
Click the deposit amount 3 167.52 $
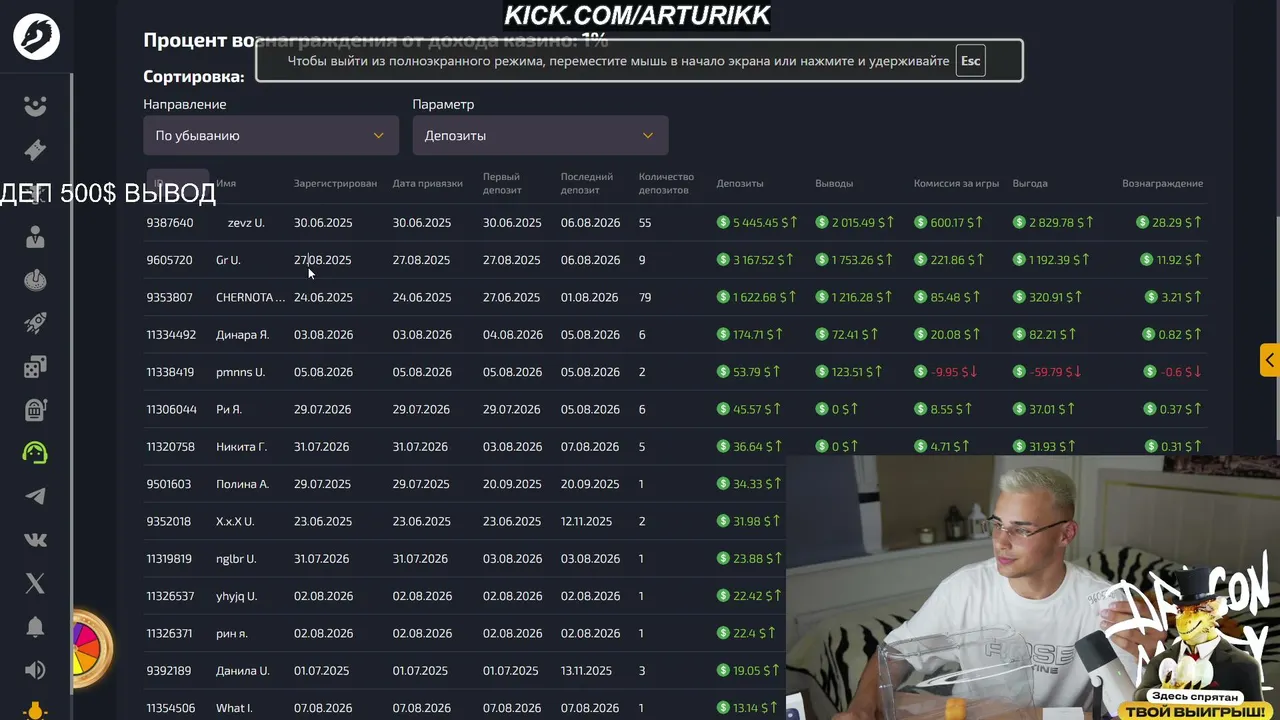[x=756, y=260]
